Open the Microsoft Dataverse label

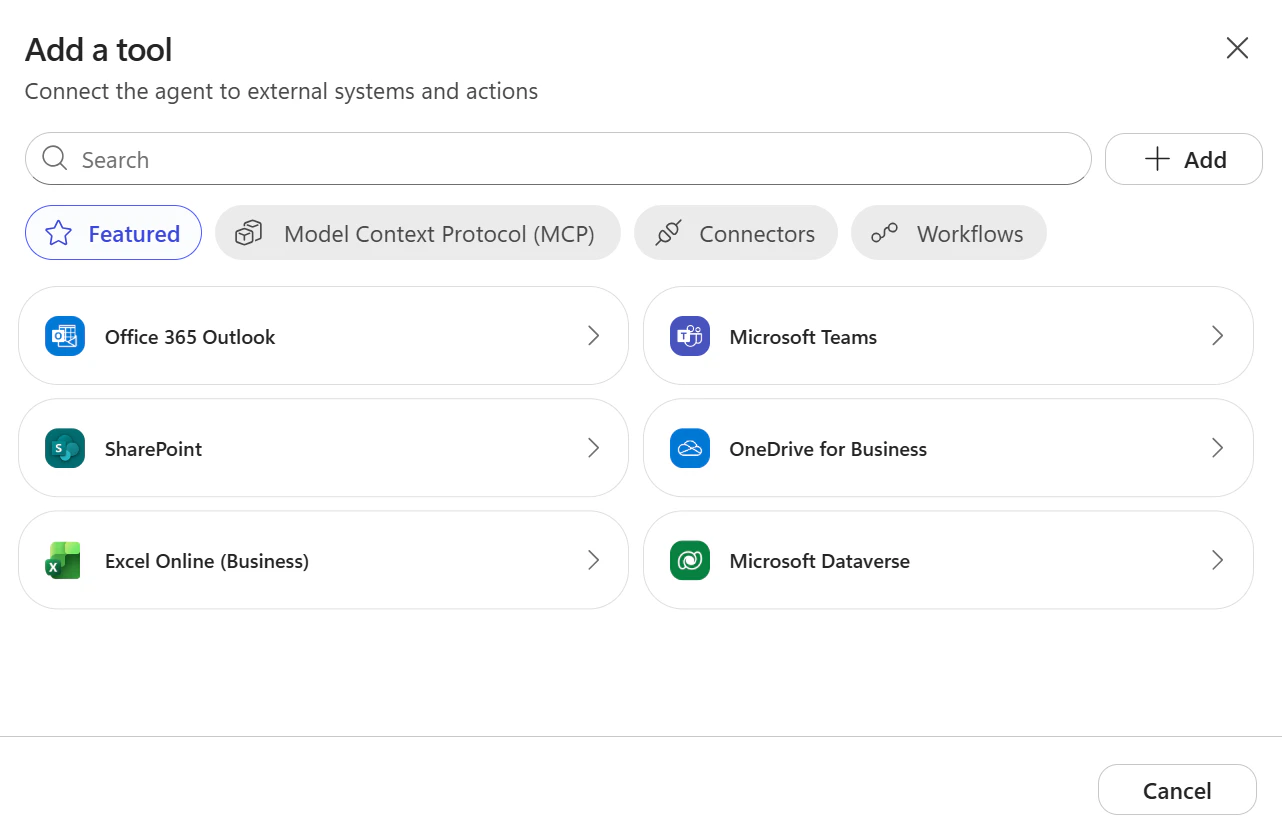[820, 561]
